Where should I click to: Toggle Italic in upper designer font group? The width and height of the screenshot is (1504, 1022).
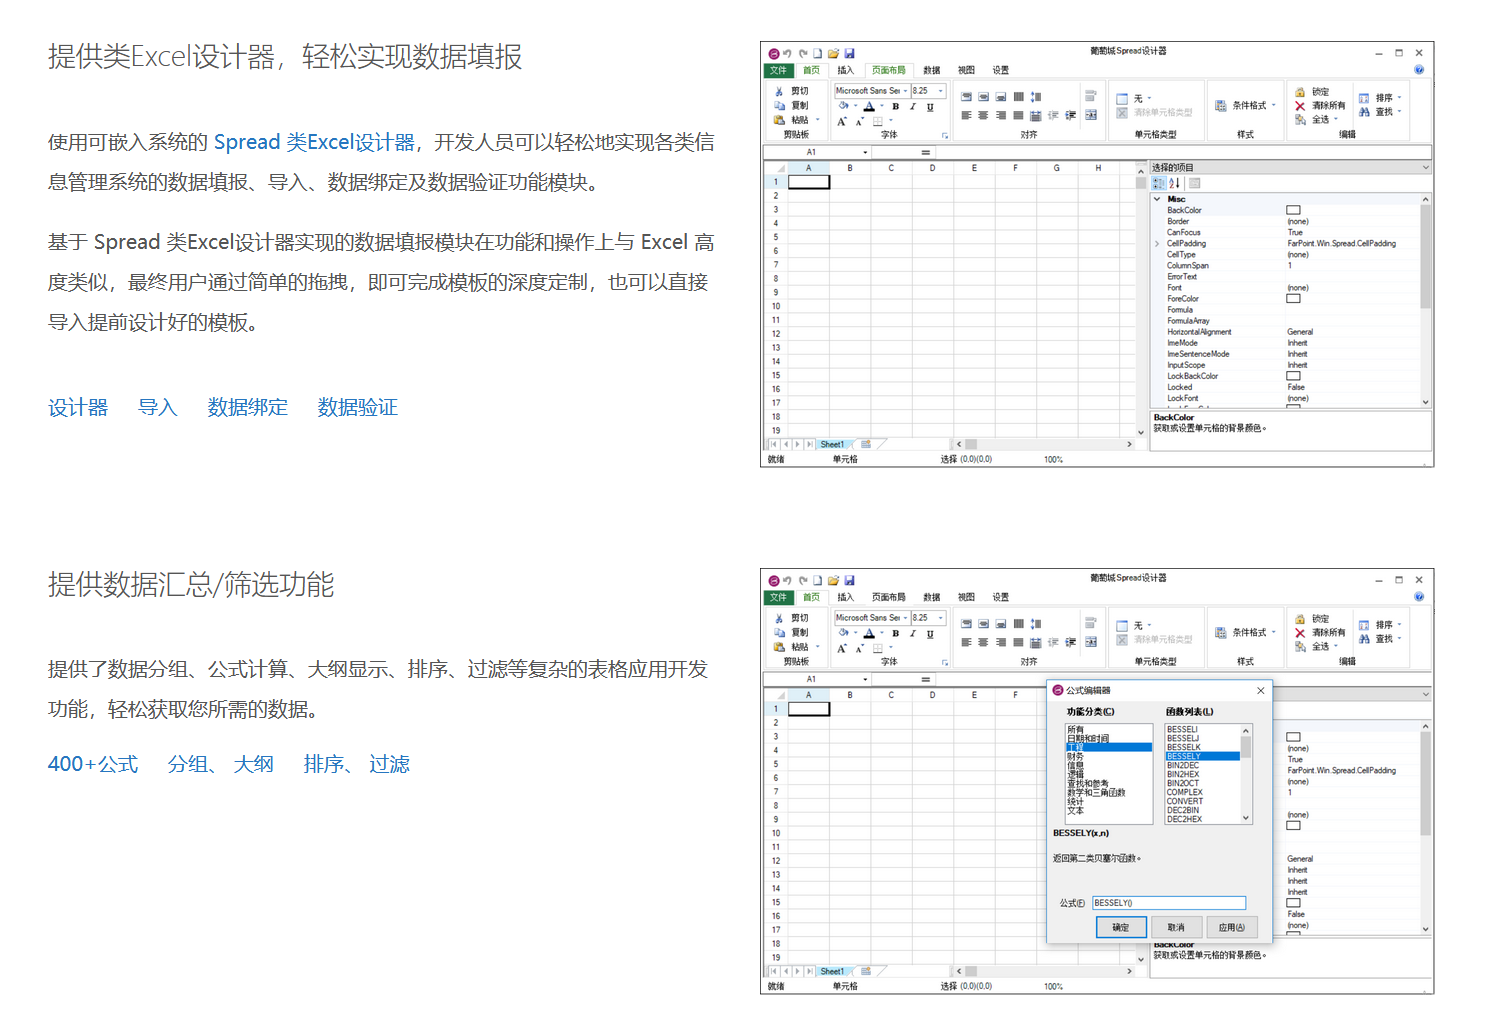coord(912,106)
